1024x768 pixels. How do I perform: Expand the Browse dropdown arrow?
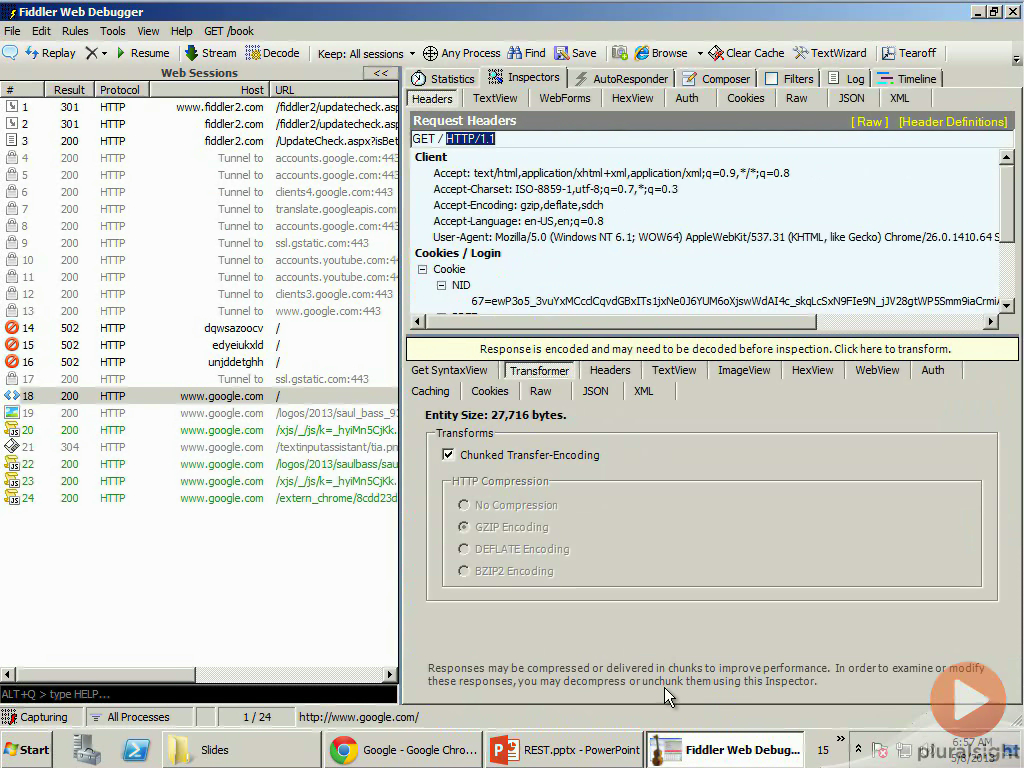tap(700, 54)
